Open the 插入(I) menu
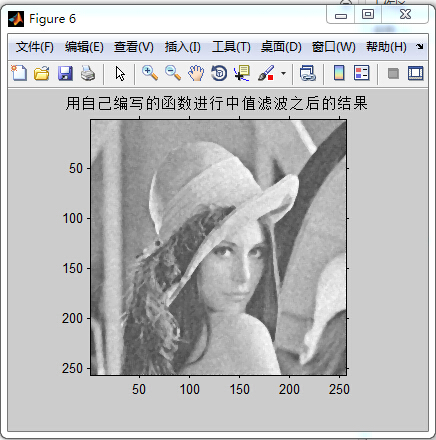The image size is (436, 440). (x=183, y=47)
